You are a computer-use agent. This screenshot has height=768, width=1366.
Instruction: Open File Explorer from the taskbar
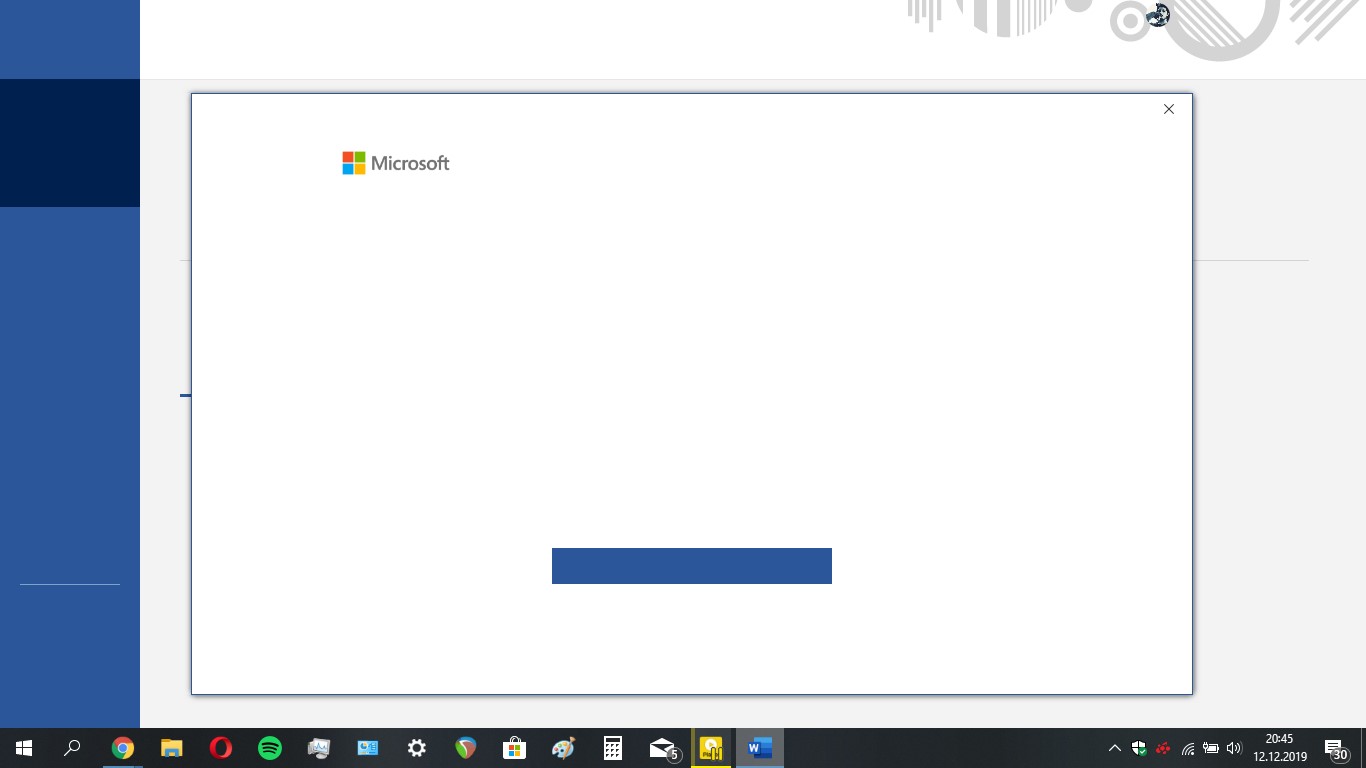coord(171,748)
